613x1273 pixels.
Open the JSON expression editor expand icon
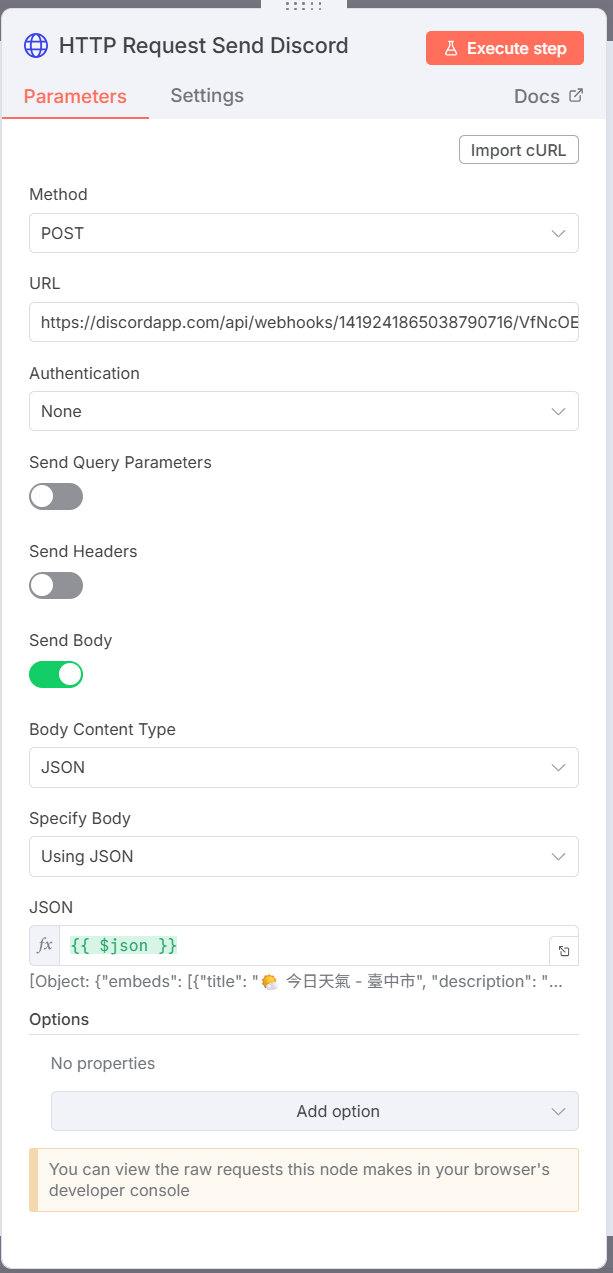click(564, 951)
